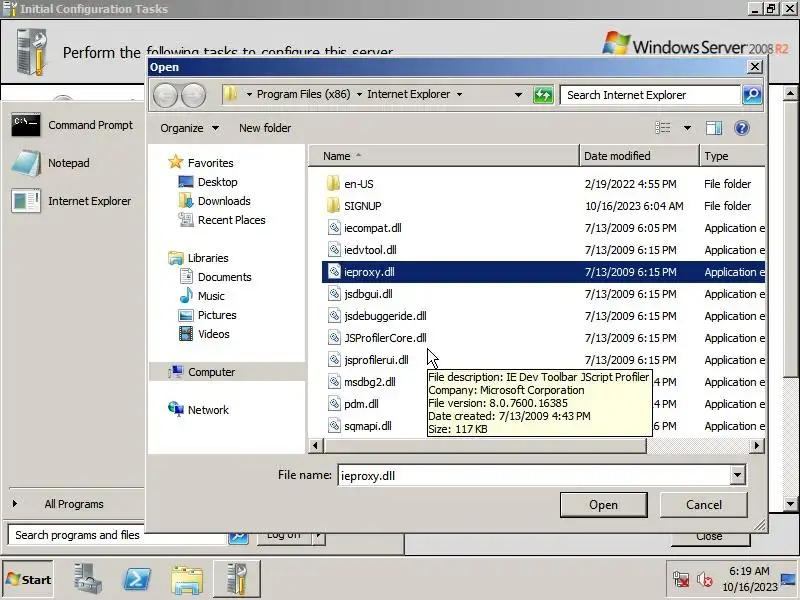Open the Documents library
Viewport: 800px width, 600px height.
coord(224,277)
